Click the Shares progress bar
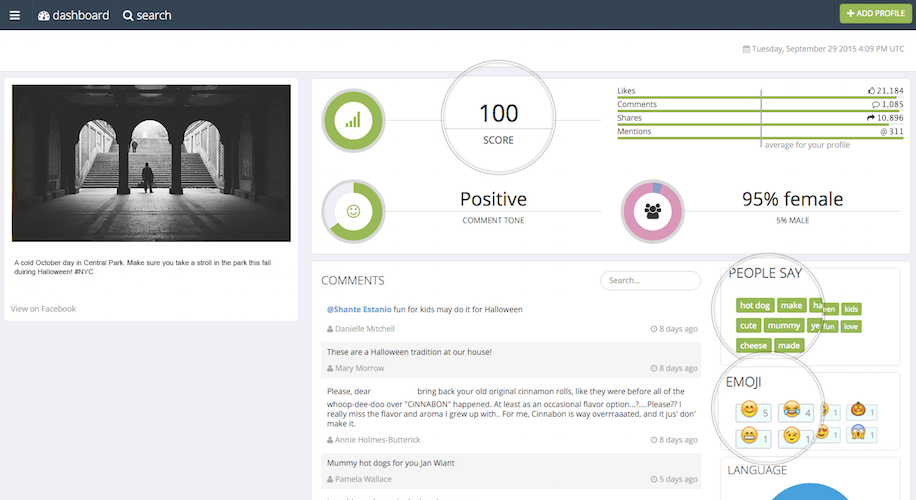The height and width of the screenshot is (500, 916). [x=760, y=124]
